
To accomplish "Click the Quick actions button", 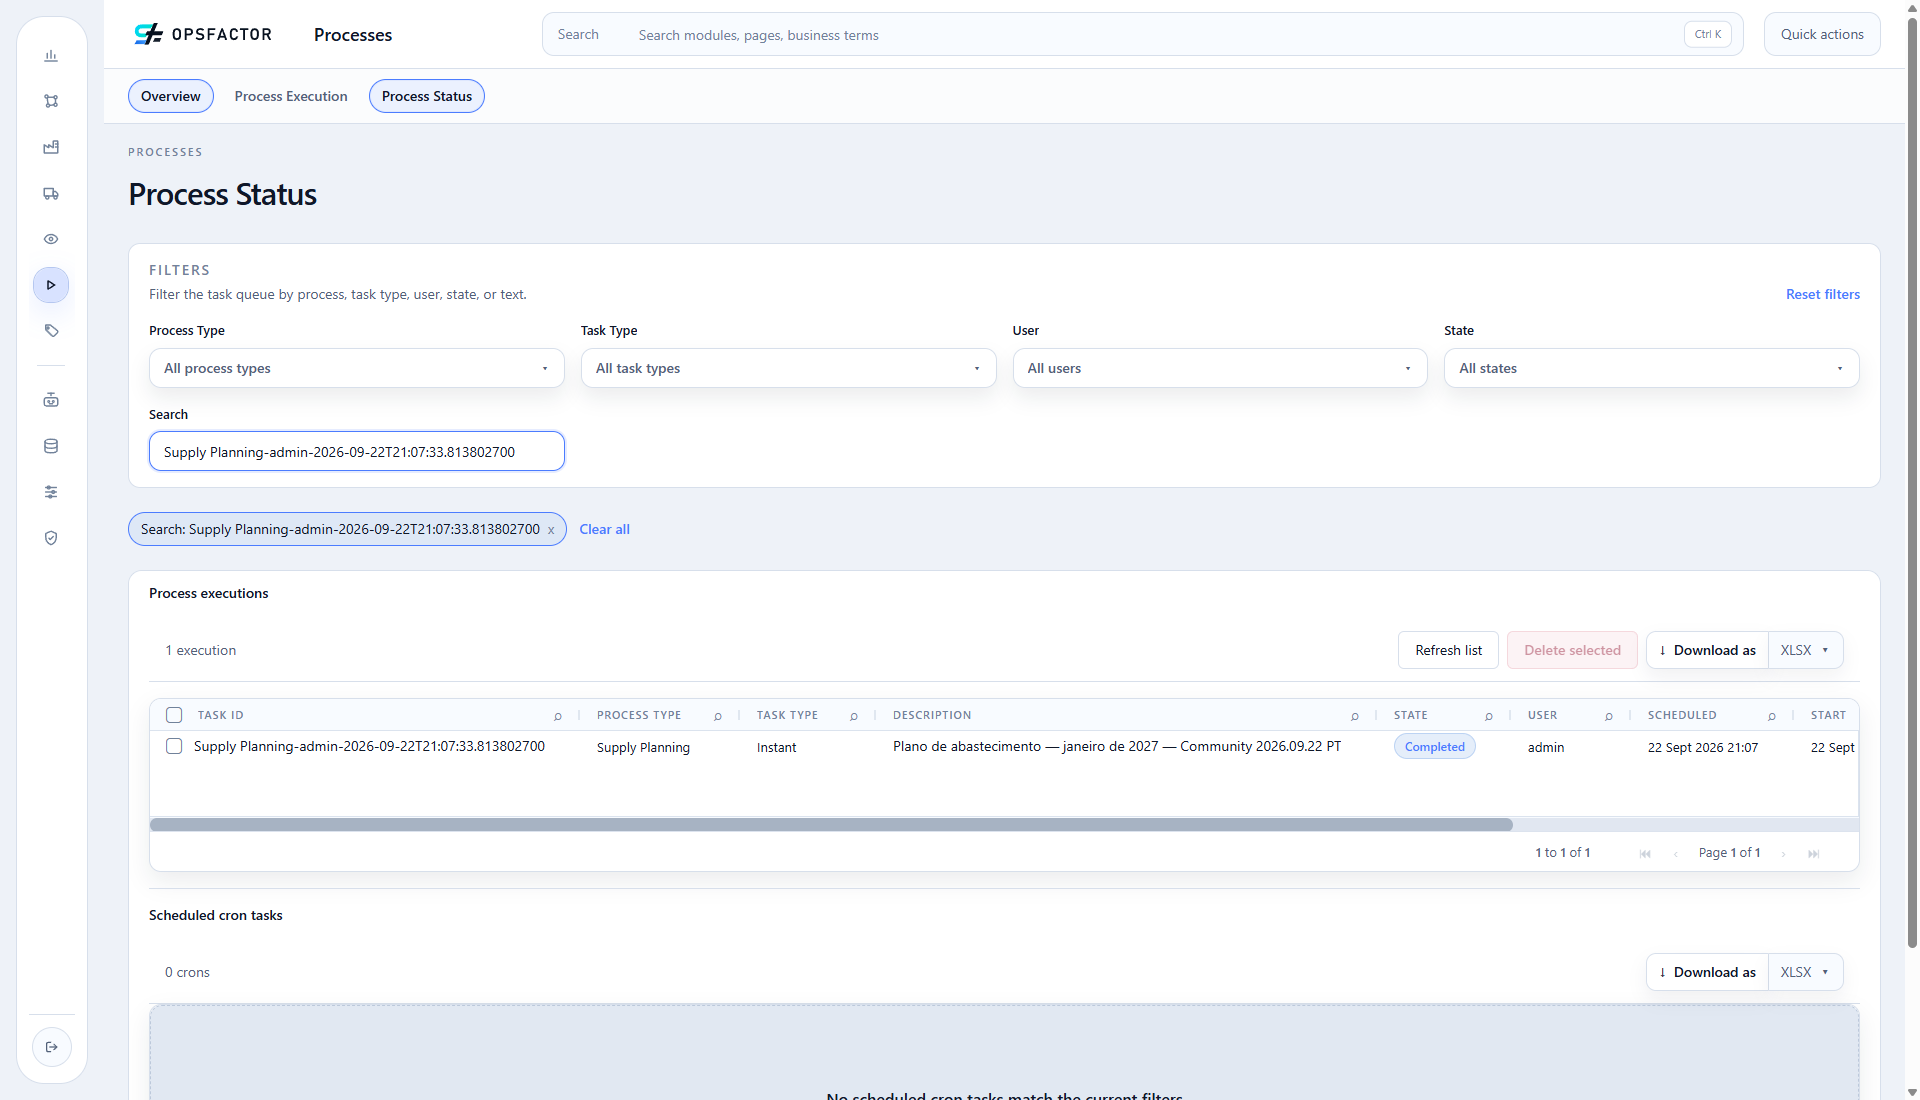I will pos(1822,34).
